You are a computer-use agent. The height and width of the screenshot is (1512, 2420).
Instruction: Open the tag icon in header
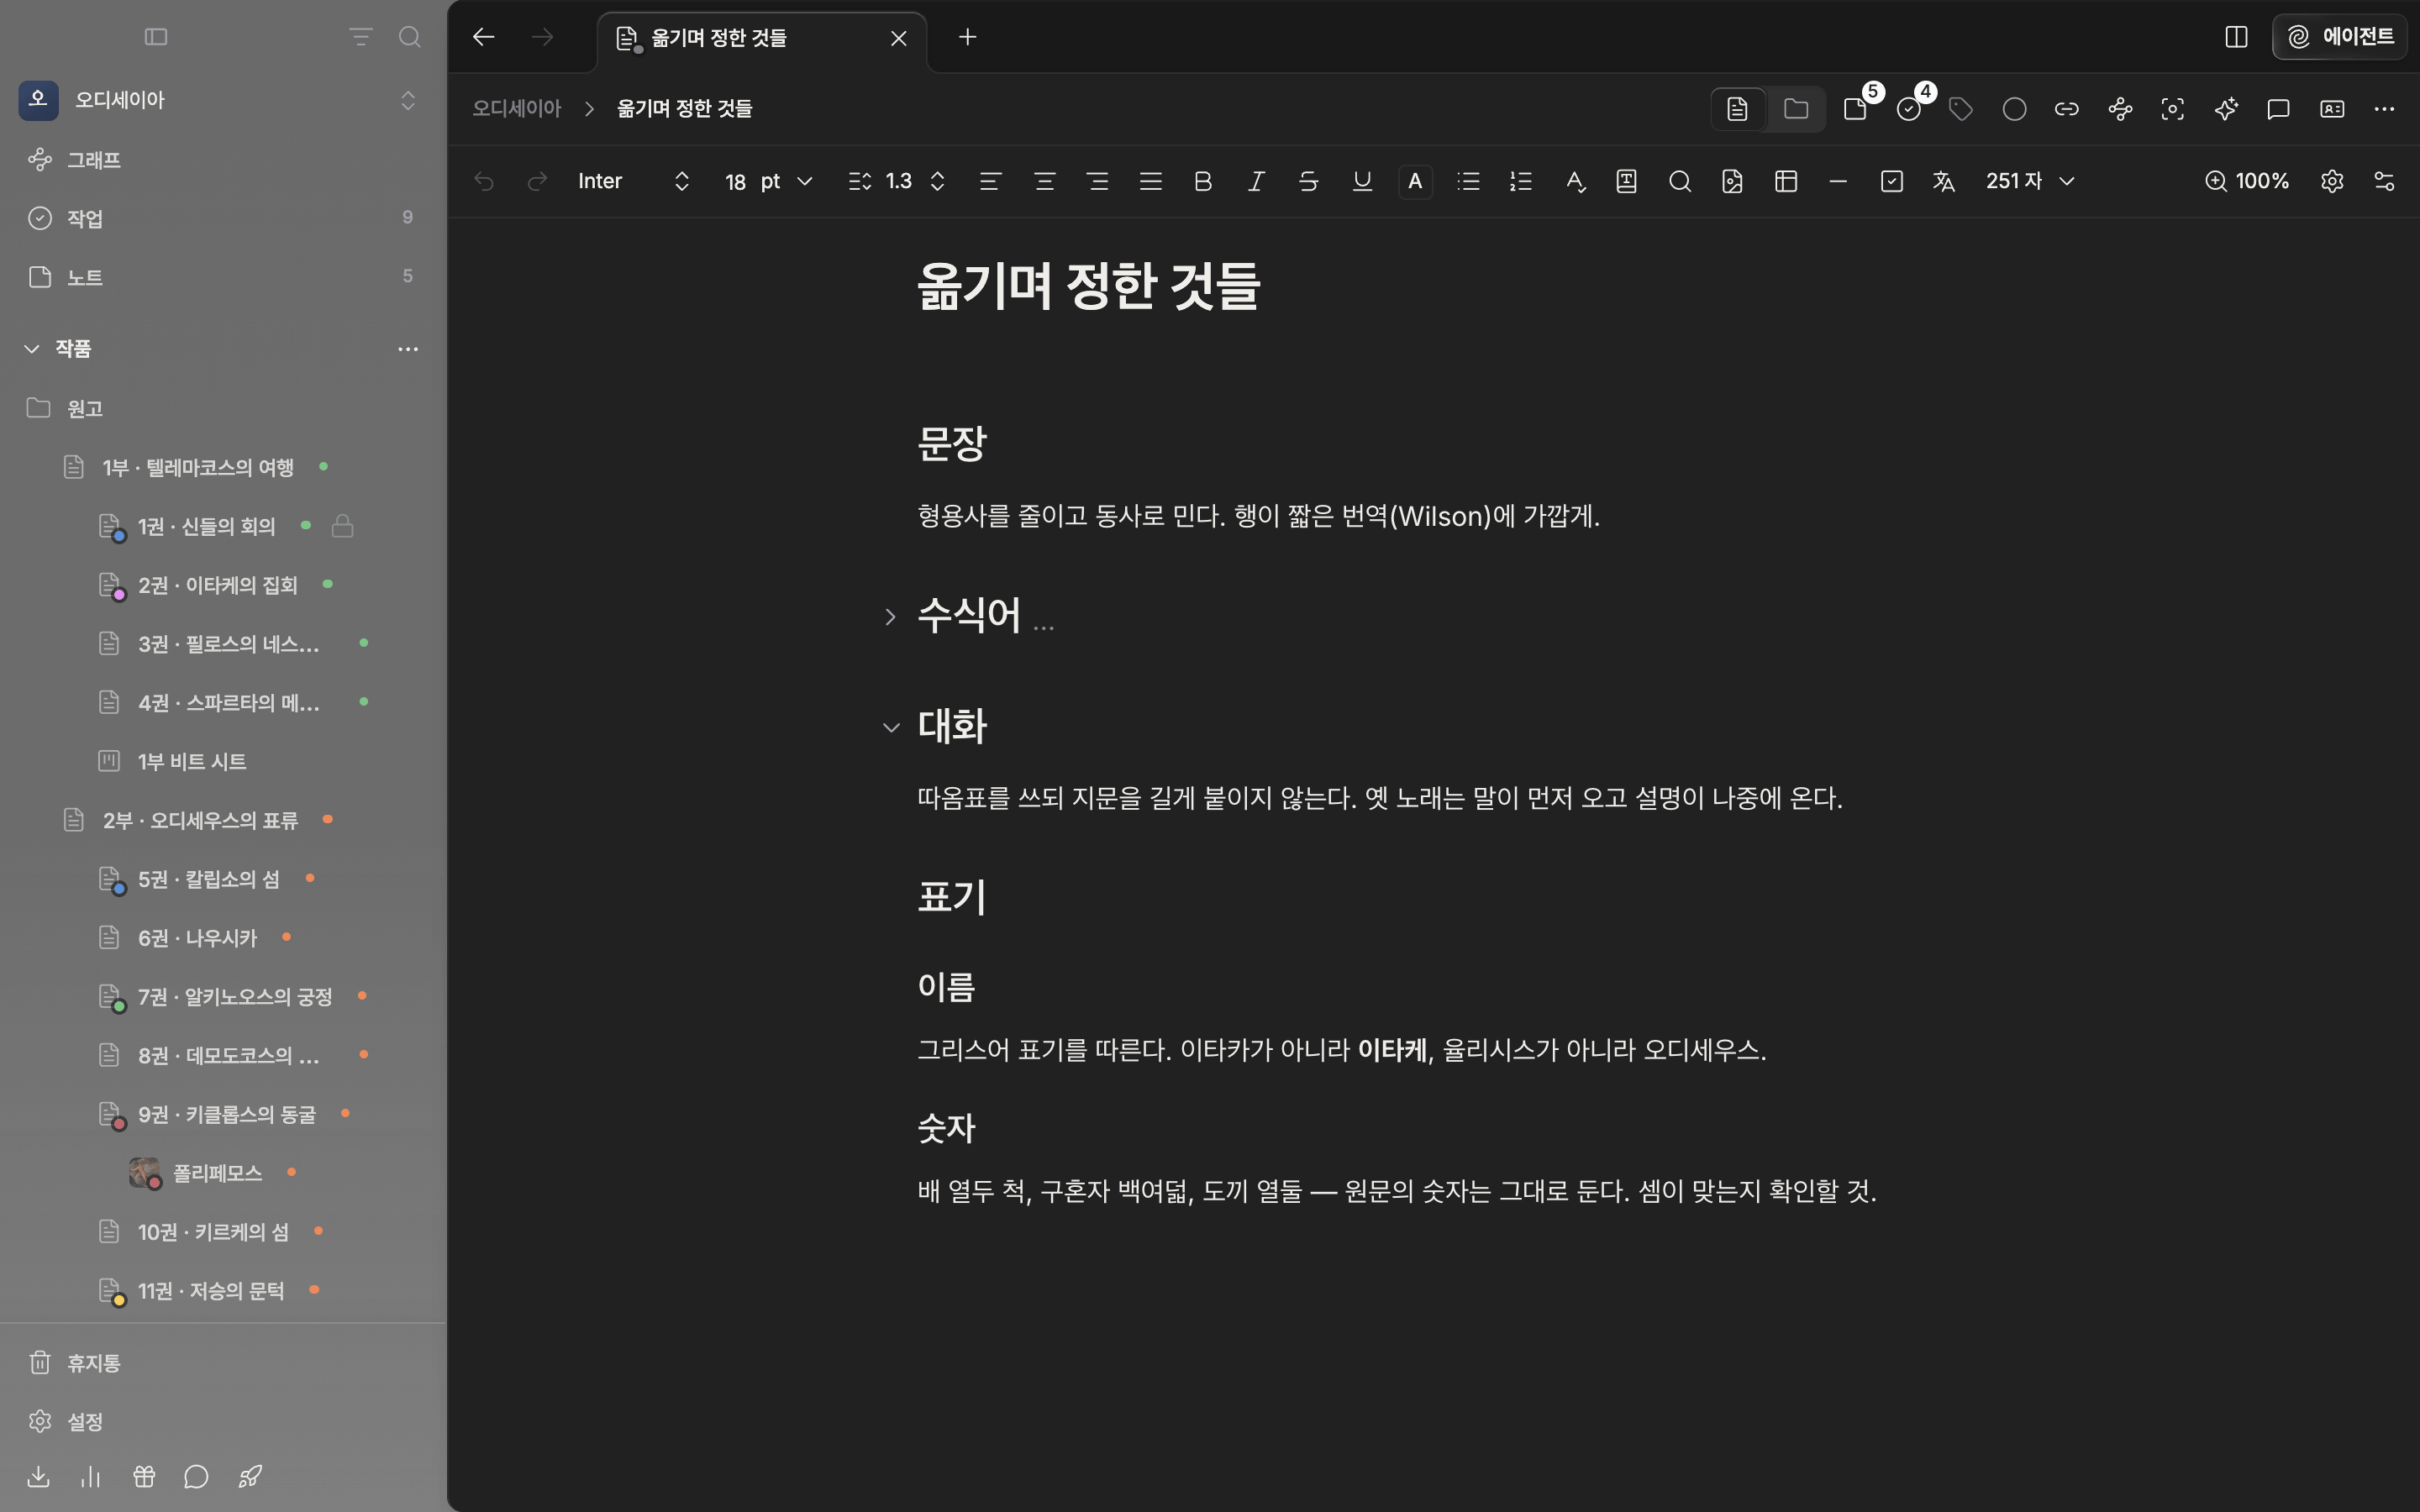tap(1961, 109)
